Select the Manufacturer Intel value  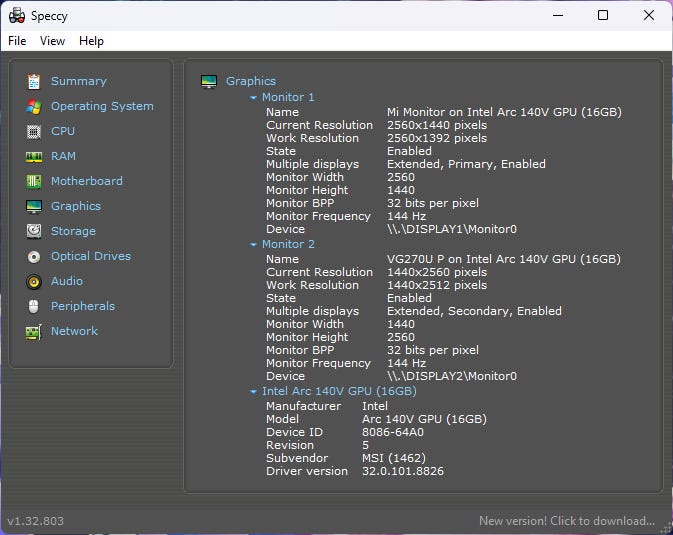[x=375, y=406]
